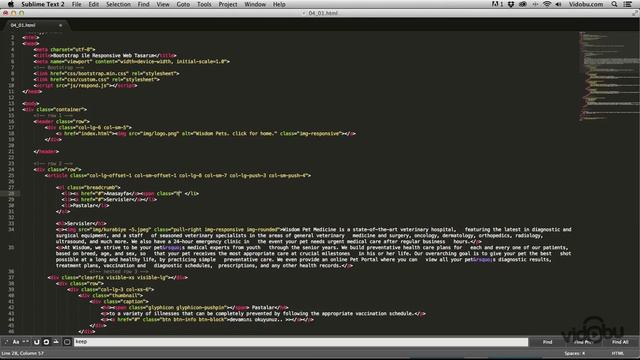The image size is (640, 360).
Task: Click the Adobe menu bar icon
Action: click(x=497, y=4)
